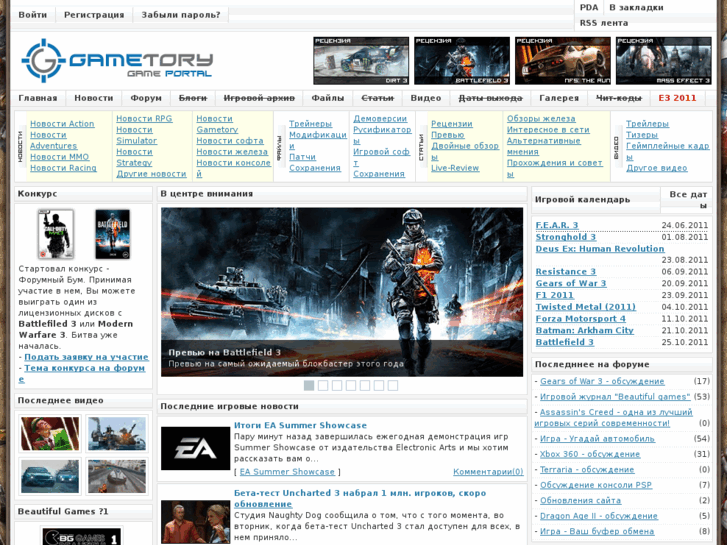Click the tank video thumbnail
727x545 pixels.
[x=117, y=433]
